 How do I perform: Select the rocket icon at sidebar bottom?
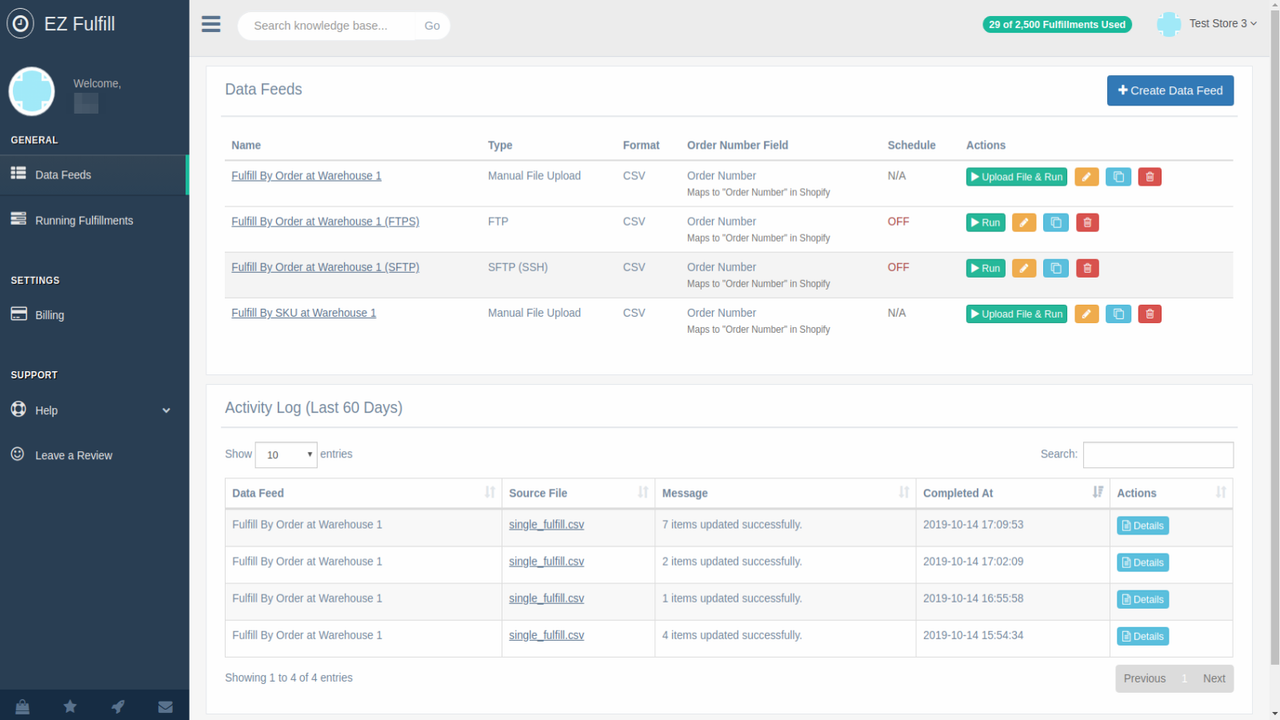(117, 706)
